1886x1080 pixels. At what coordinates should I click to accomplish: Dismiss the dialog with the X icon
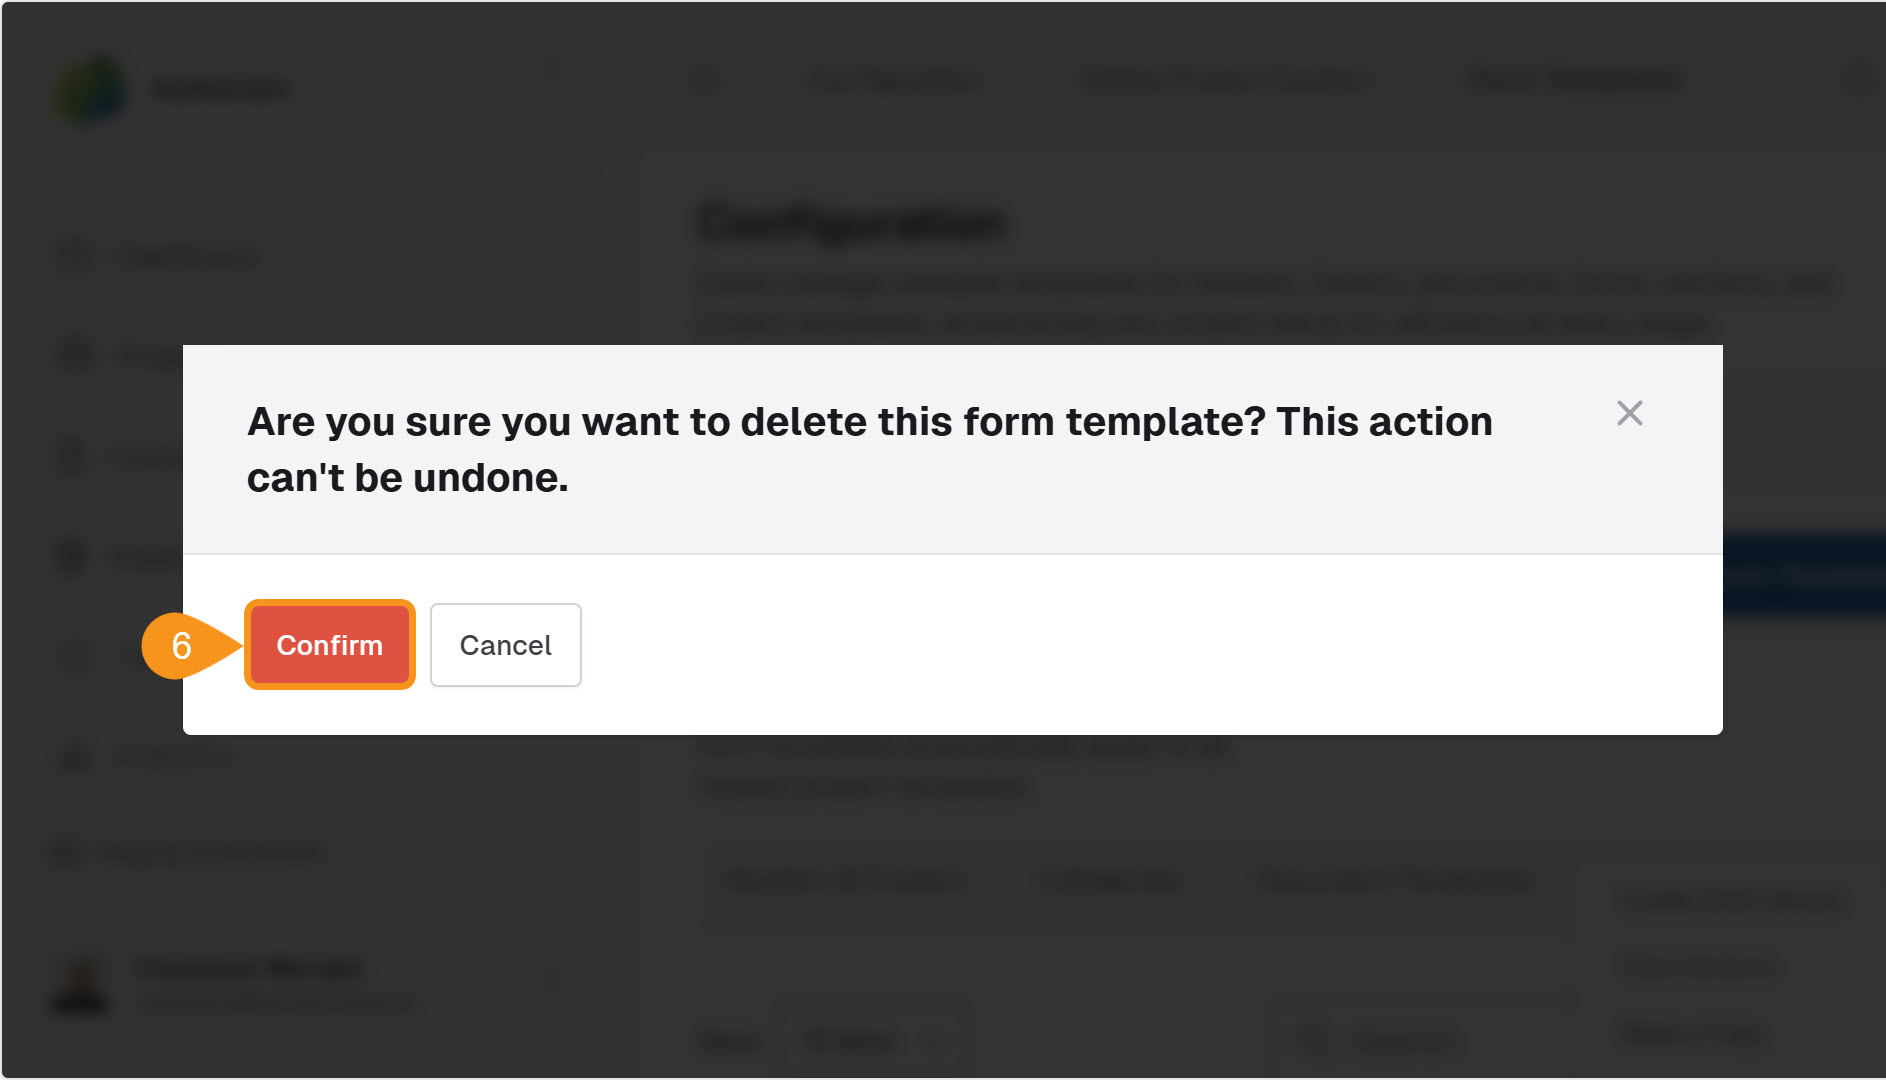[1630, 413]
